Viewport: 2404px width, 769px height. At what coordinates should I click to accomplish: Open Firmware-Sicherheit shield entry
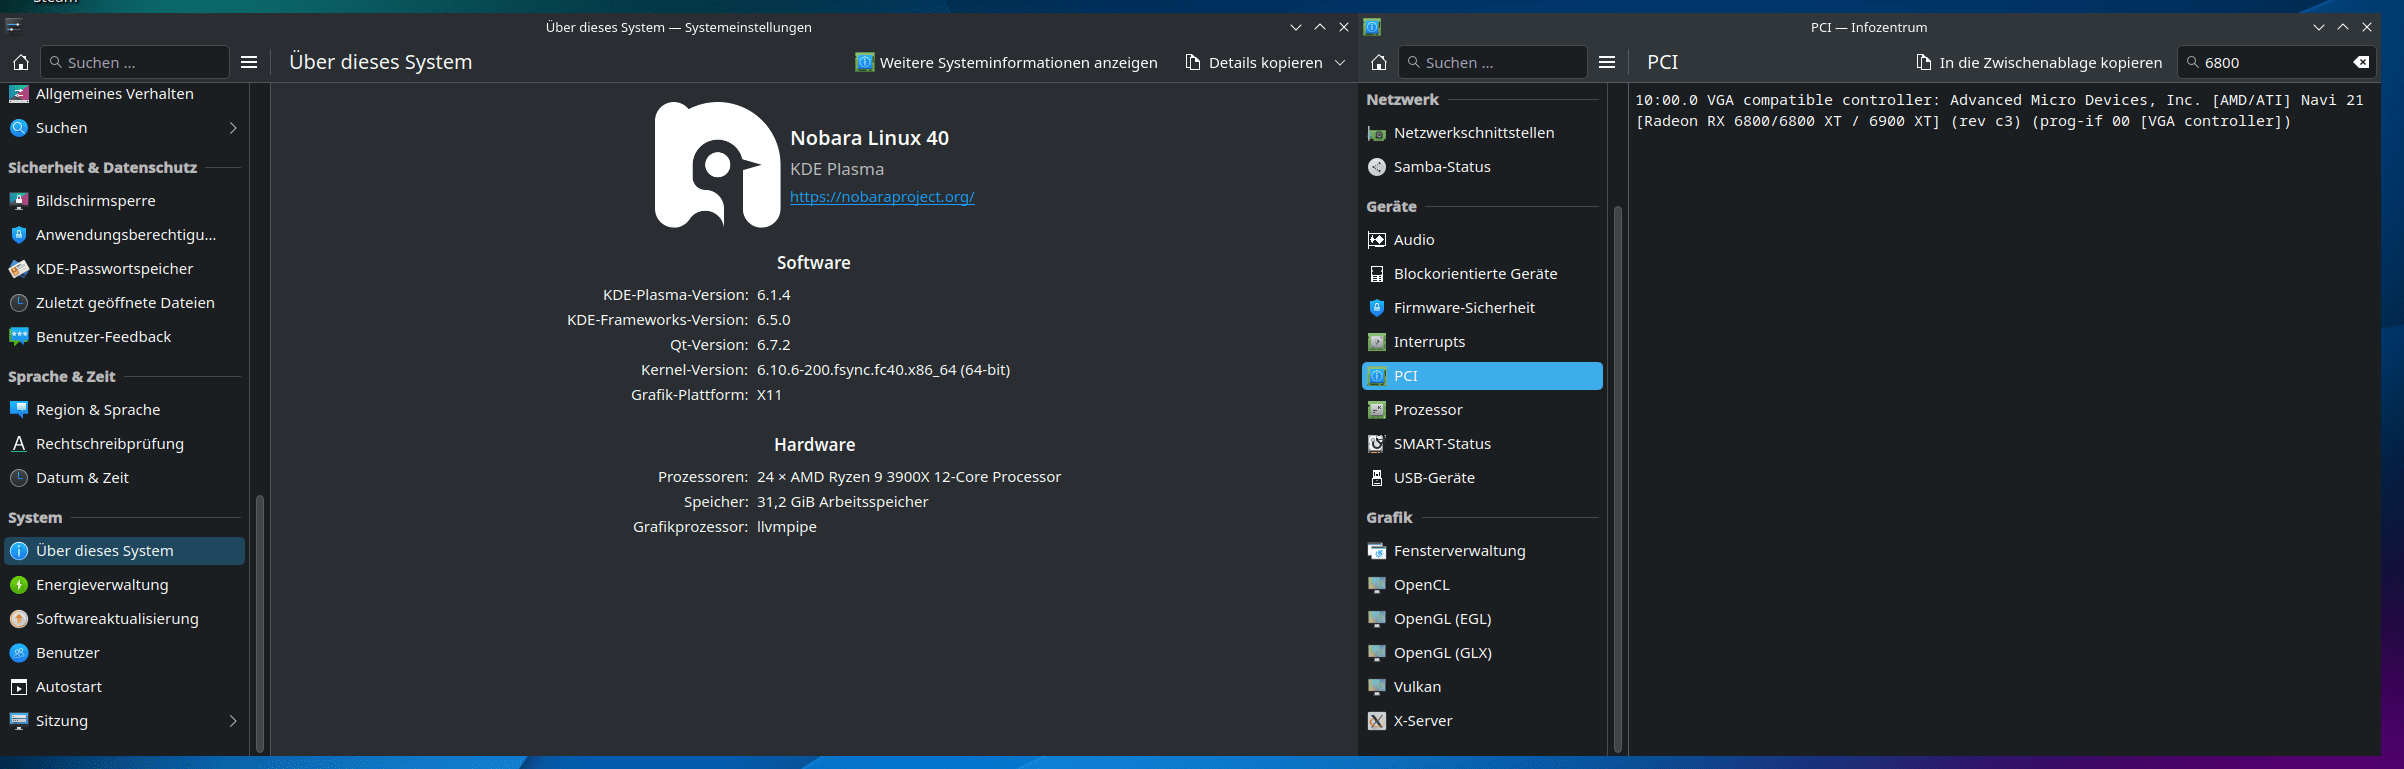click(x=1464, y=308)
